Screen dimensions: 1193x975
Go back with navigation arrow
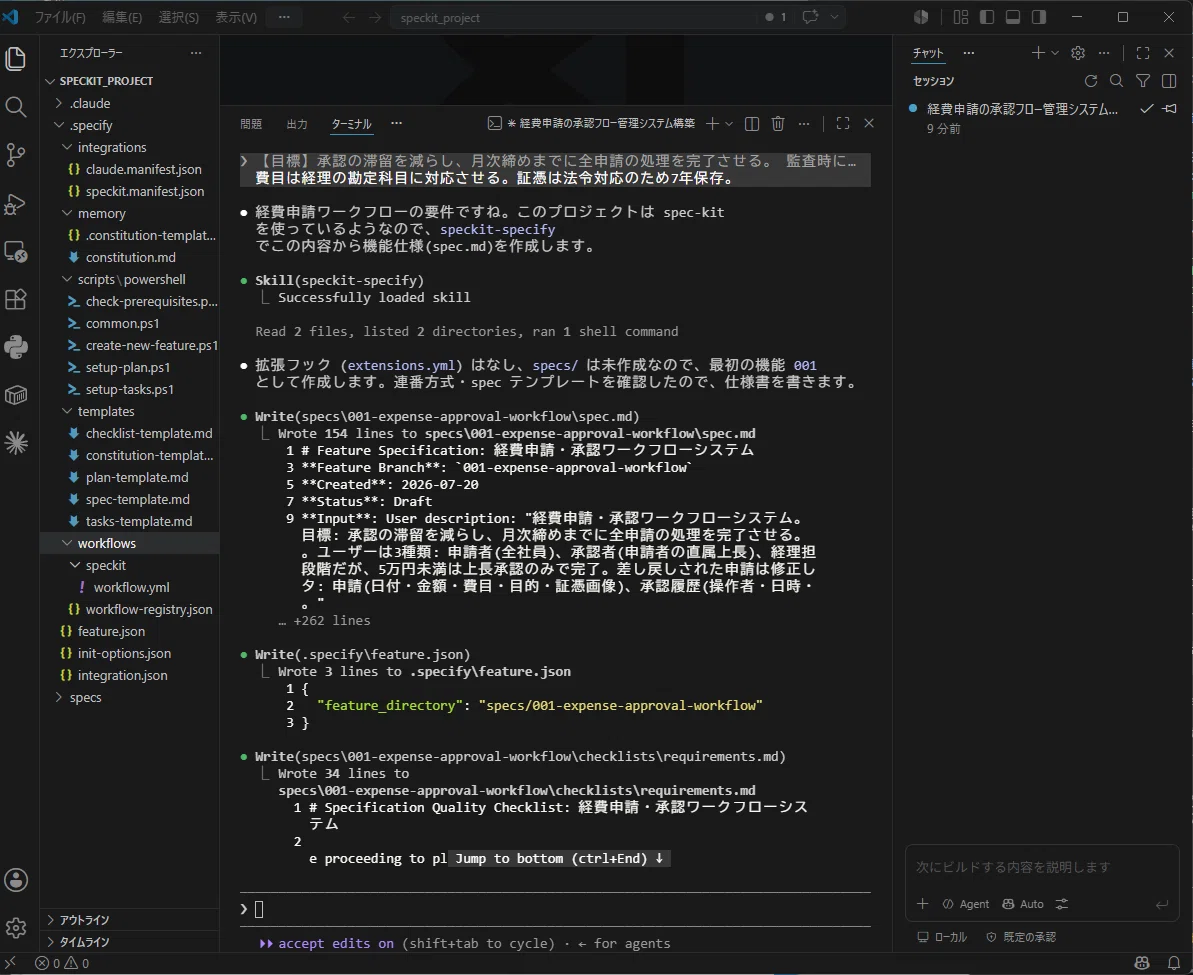348,18
